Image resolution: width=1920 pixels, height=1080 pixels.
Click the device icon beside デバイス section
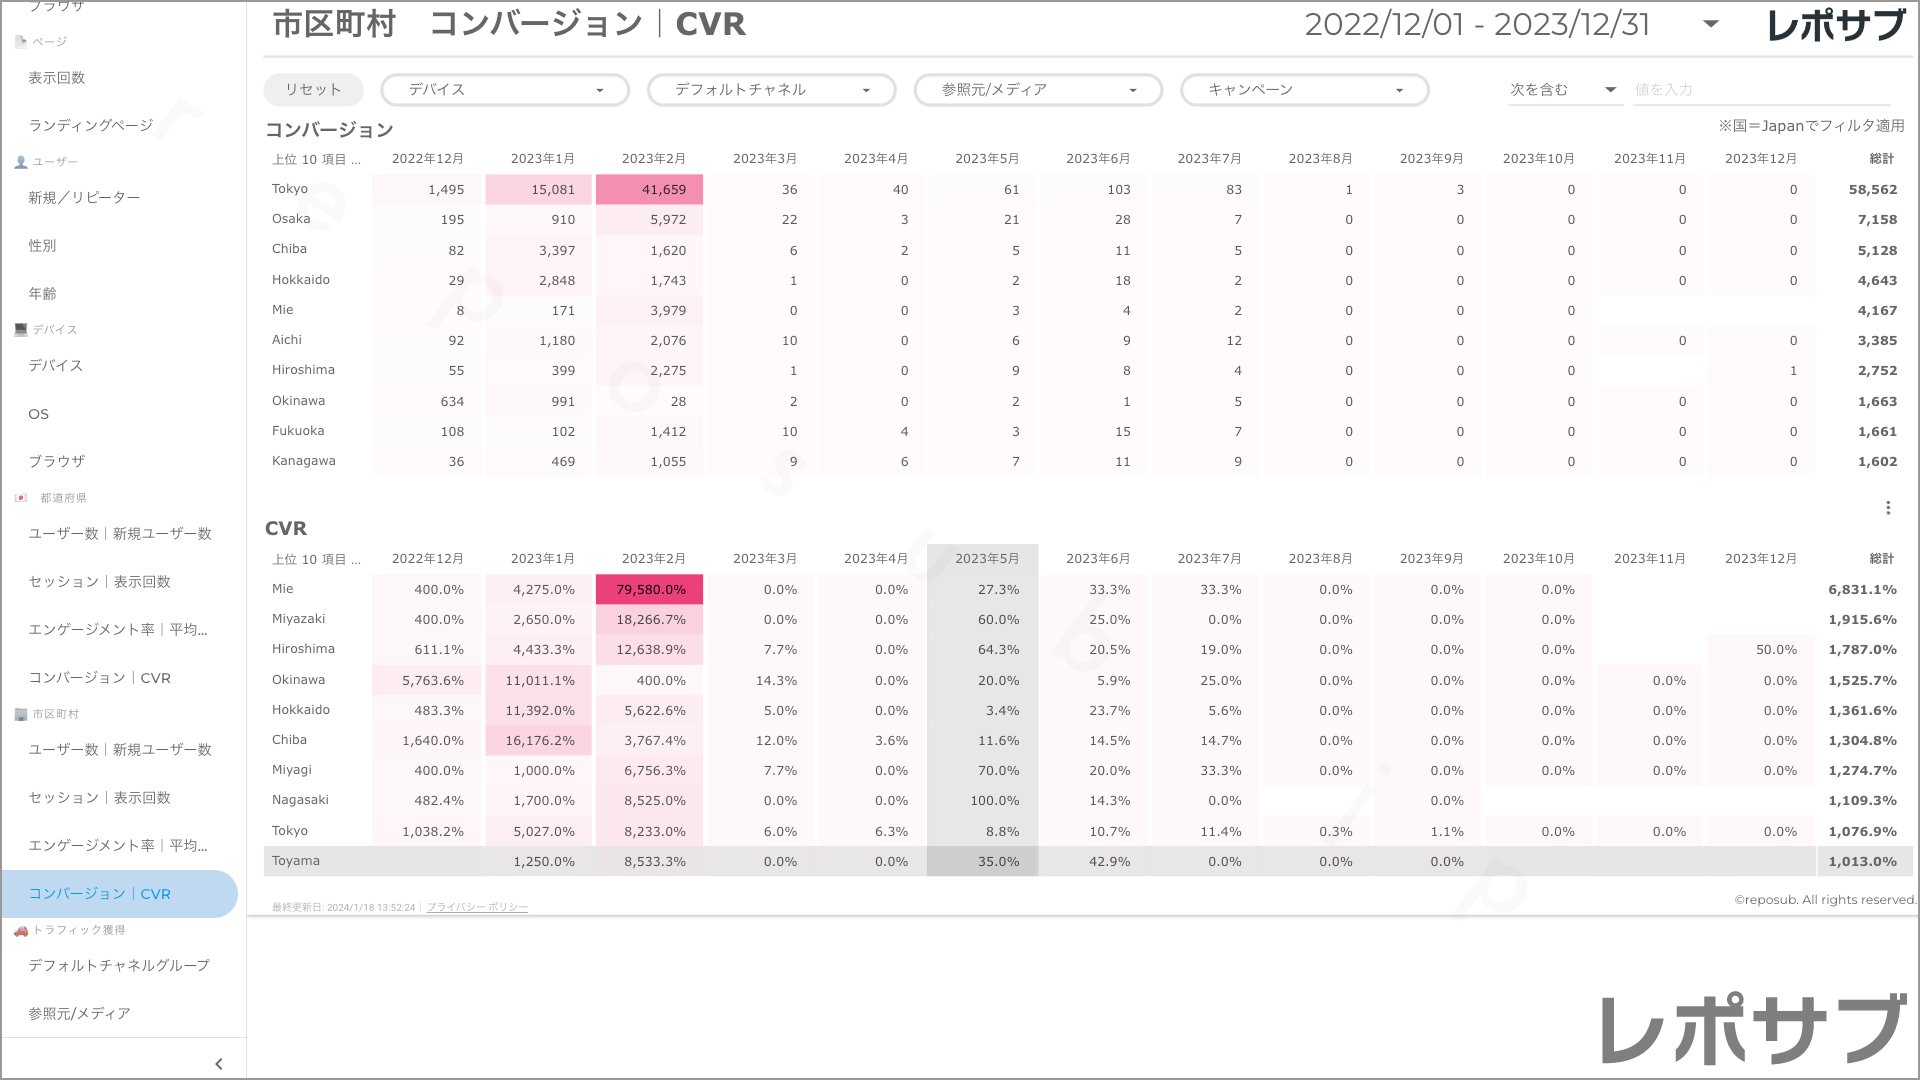(21, 330)
